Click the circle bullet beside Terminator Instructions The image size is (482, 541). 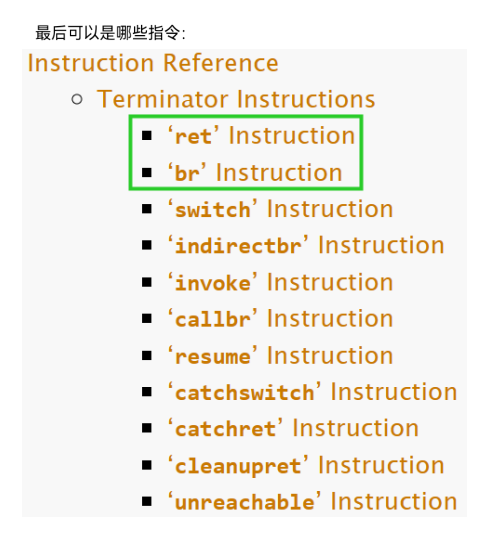[x=77, y=100]
